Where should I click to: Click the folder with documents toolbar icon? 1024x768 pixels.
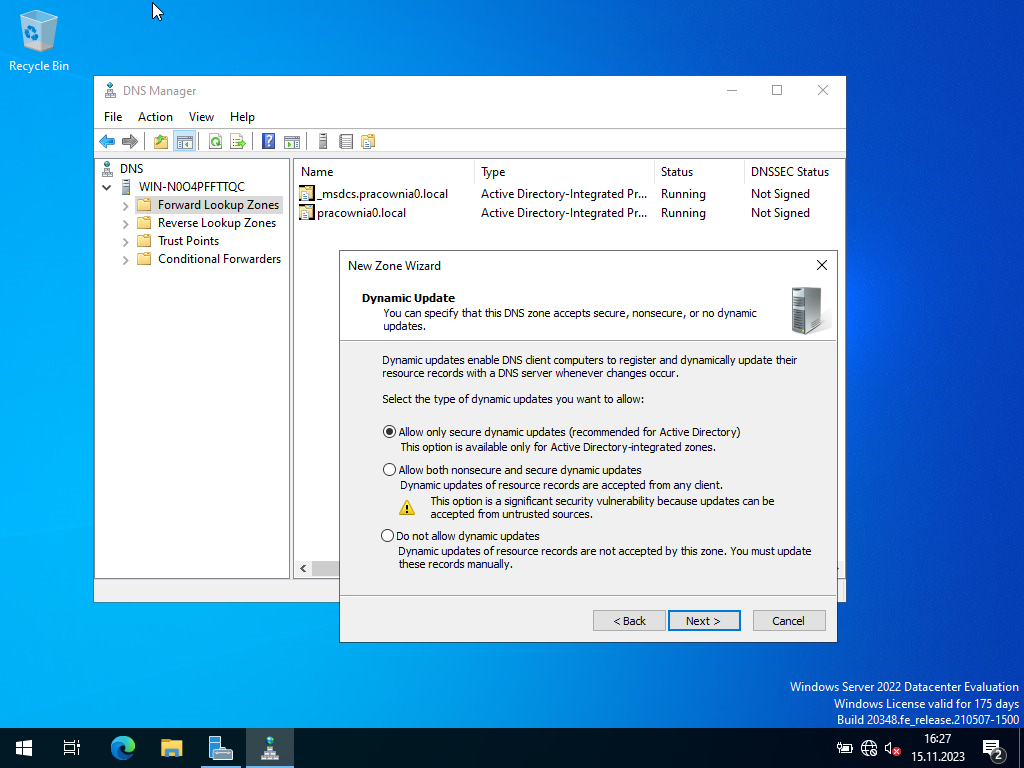click(368, 141)
